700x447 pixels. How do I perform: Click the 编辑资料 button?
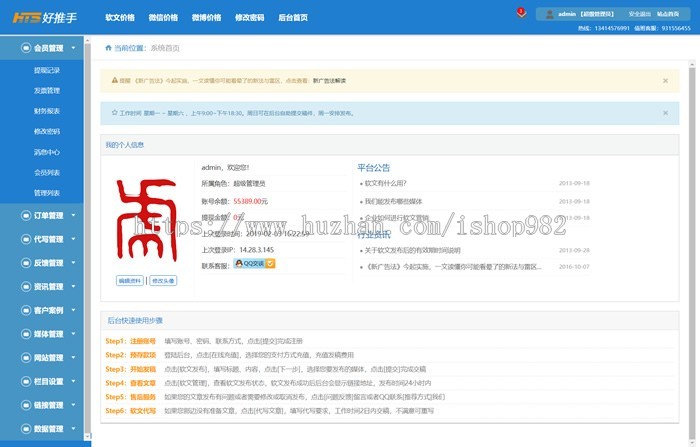click(129, 281)
